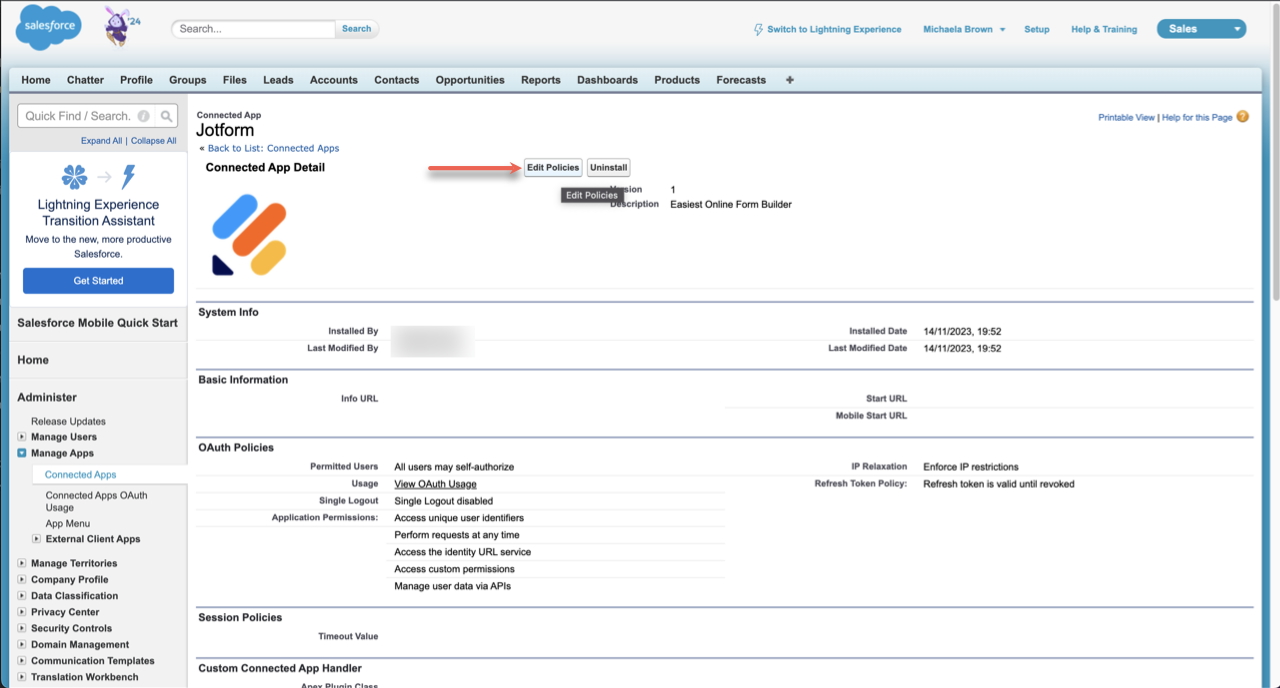Click the Expand All link

pos(101,141)
